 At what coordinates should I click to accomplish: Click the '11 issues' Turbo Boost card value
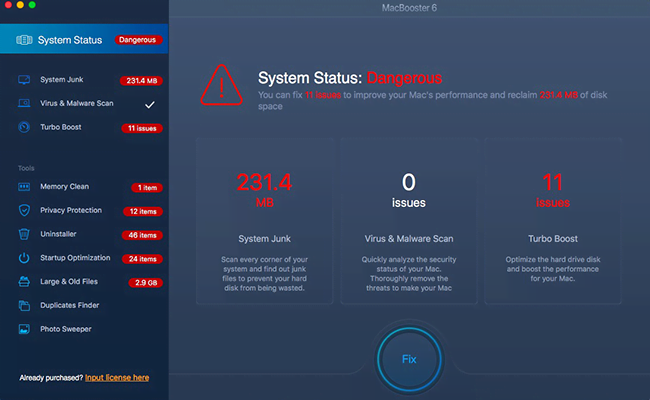click(x=553, y=190)
